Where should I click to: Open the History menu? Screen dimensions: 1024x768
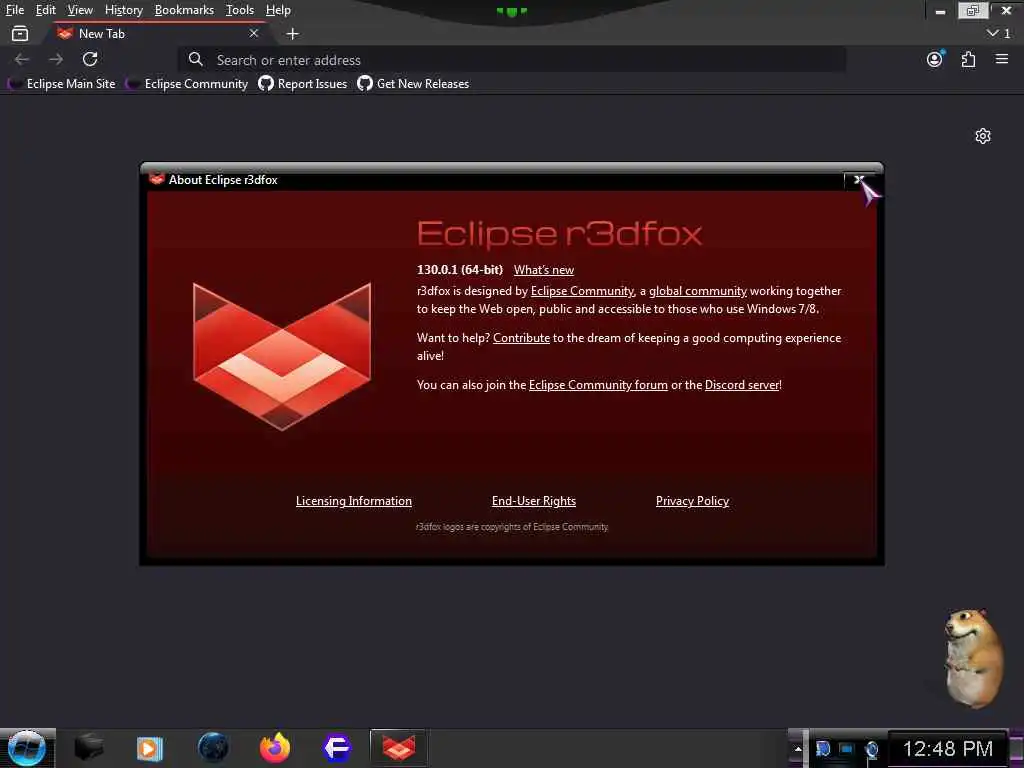click(x=123, y=10)
